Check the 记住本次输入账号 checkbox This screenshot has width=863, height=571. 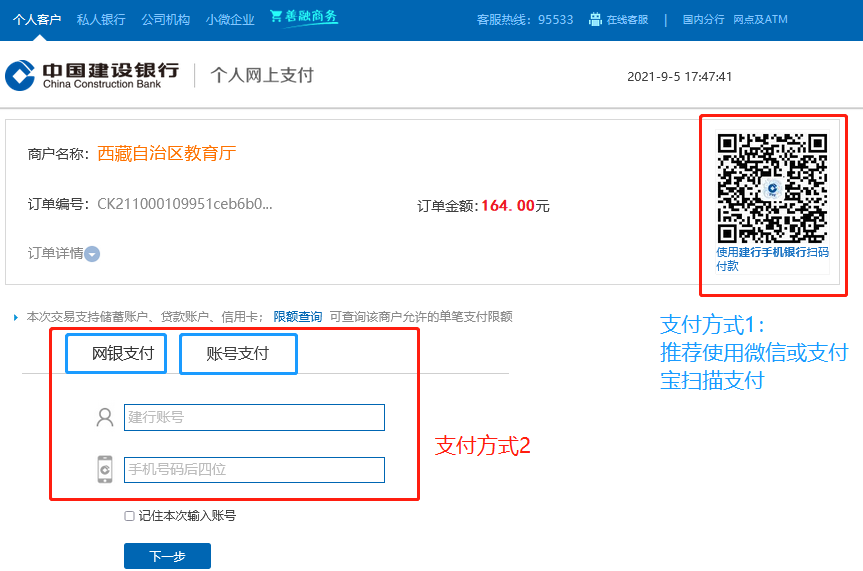click(x=129, y=516)
